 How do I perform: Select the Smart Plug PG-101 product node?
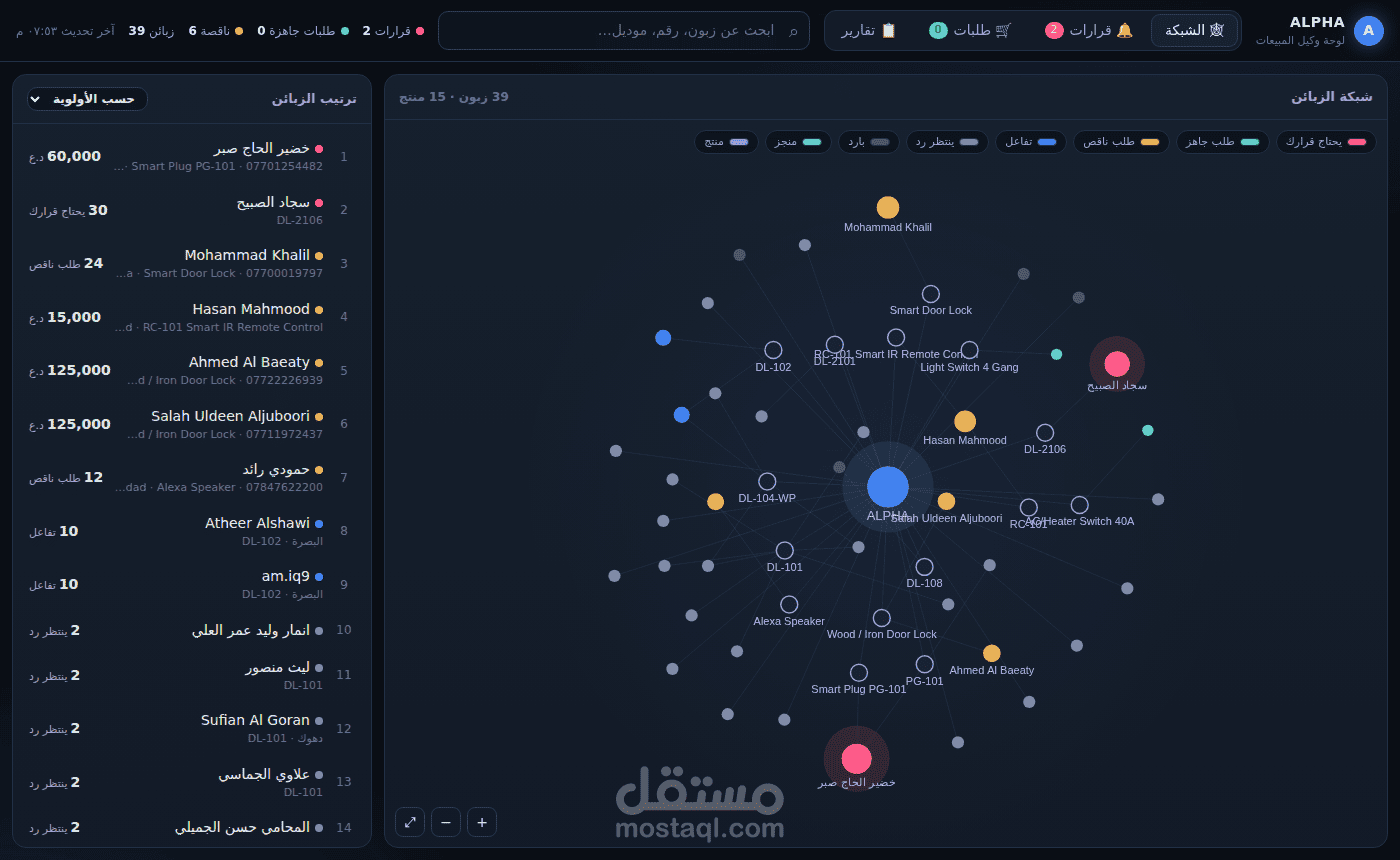(858, 672)
